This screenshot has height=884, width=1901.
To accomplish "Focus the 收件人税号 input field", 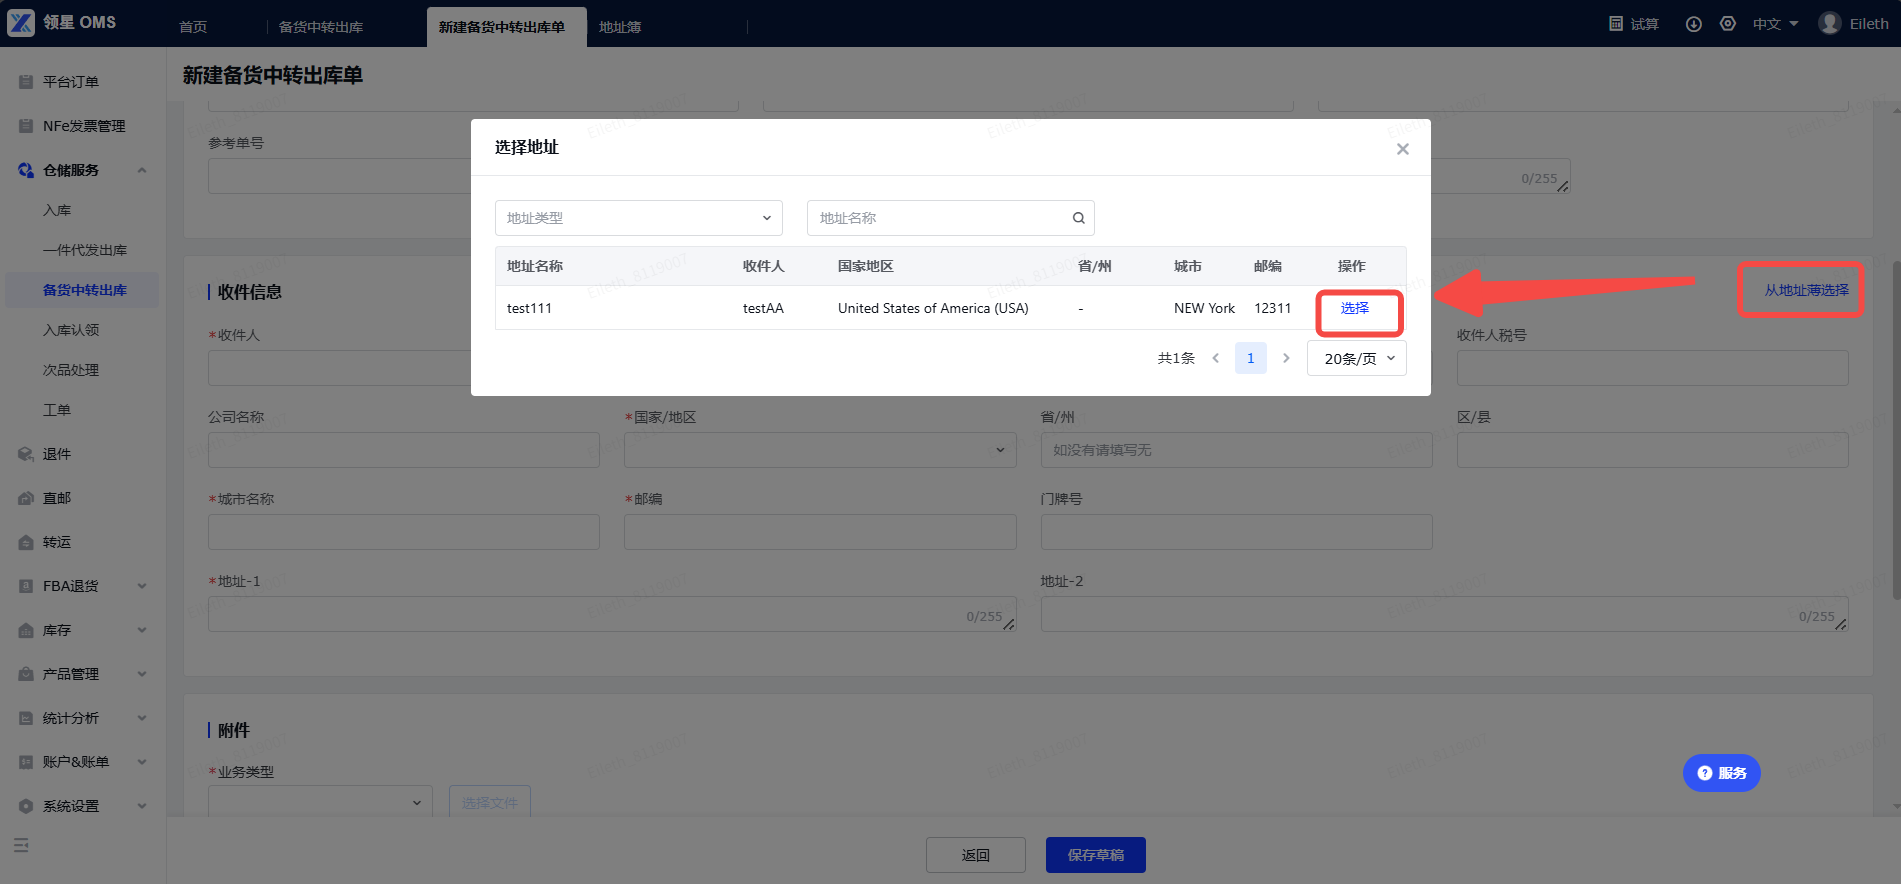I will click(x=1653, y=368).
